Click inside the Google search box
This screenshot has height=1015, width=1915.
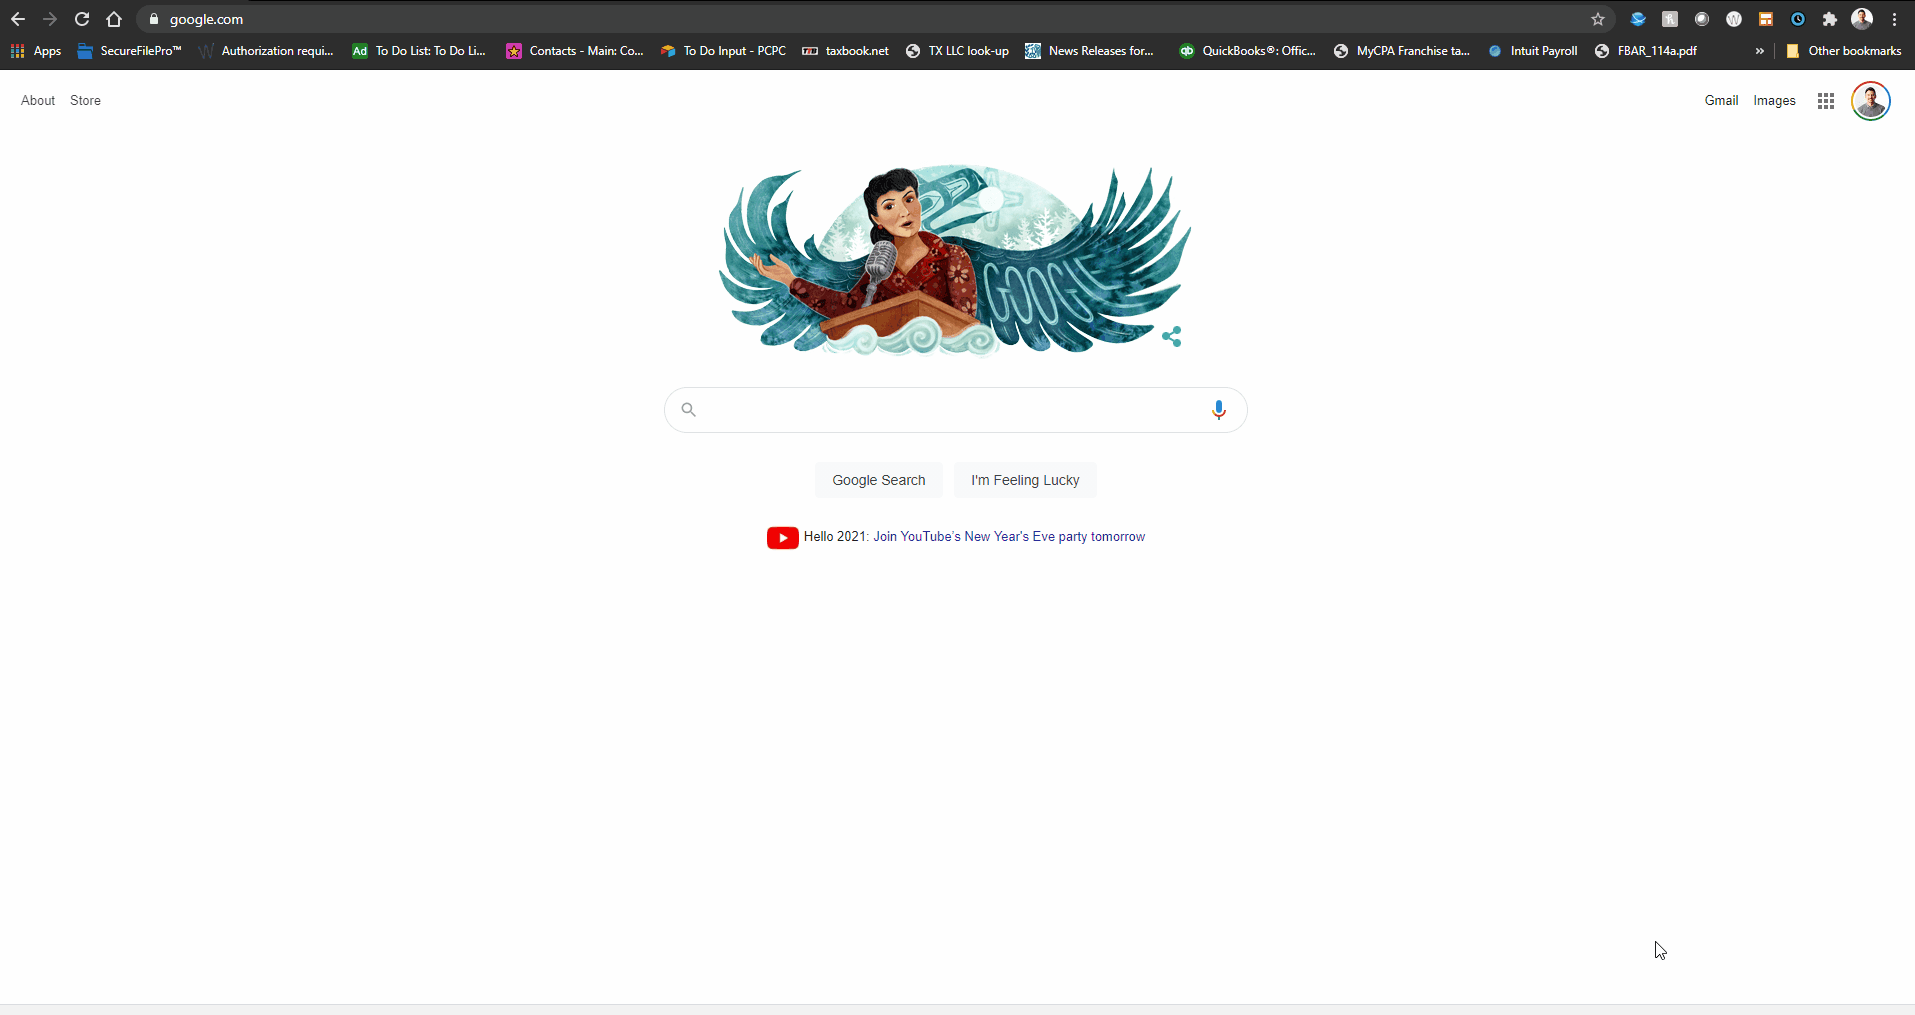[x=955, y=410]
